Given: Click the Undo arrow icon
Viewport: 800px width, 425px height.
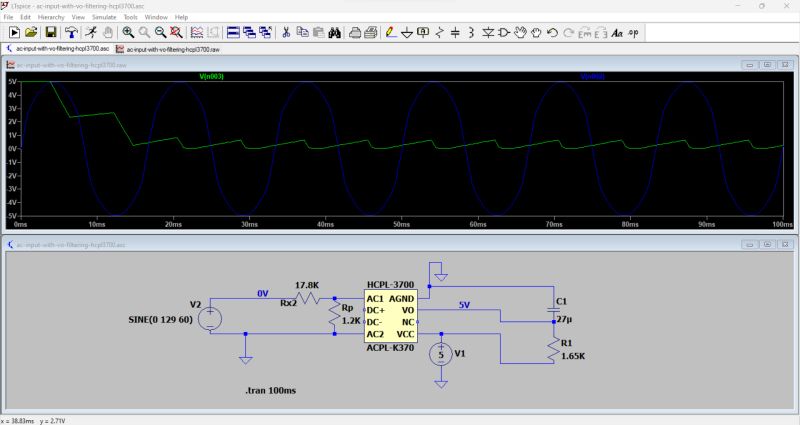Looking at the screenshot, I should 552,33.
